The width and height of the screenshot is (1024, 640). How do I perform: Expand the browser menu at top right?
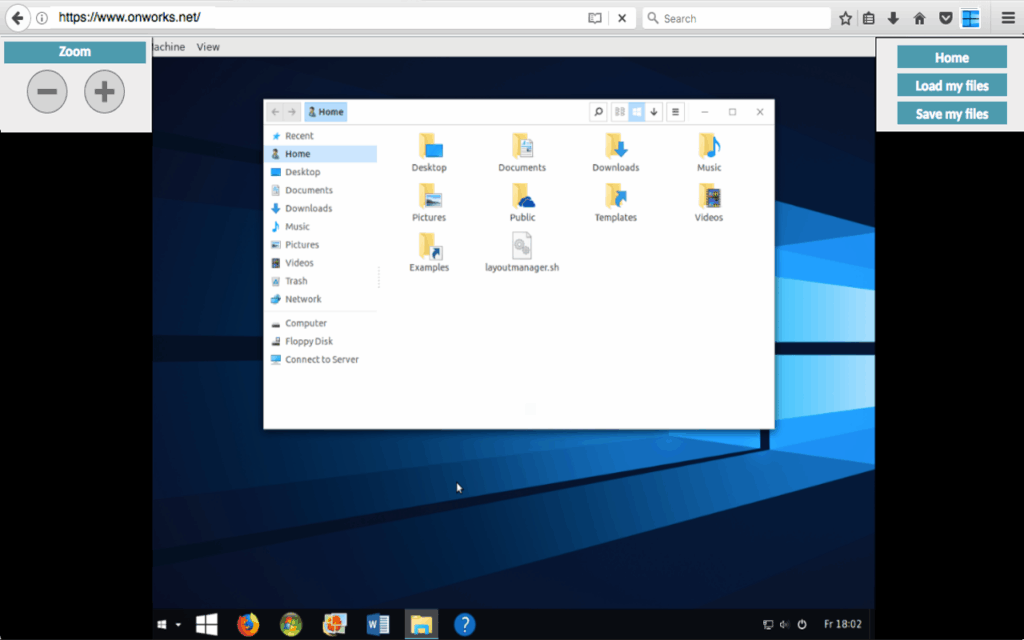[1008, 17]
